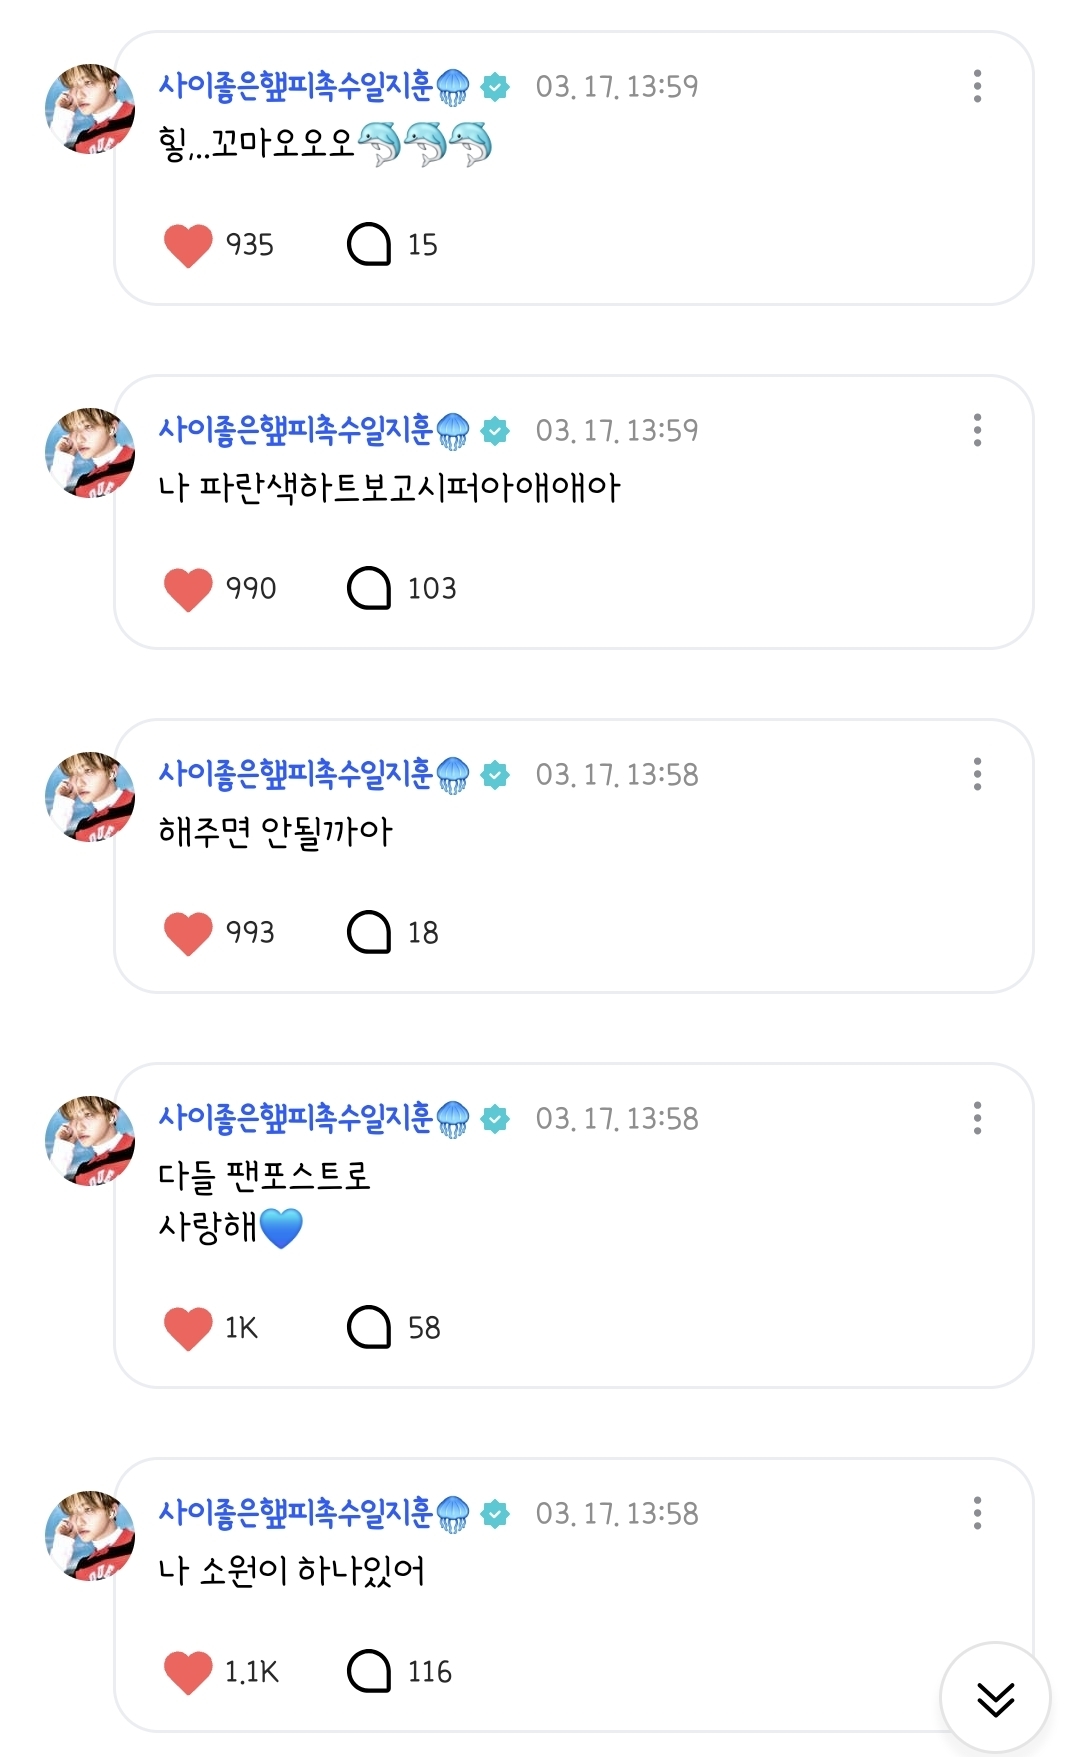
Task: Open profile picture beside the dolphin post
Action: point(90,108)
